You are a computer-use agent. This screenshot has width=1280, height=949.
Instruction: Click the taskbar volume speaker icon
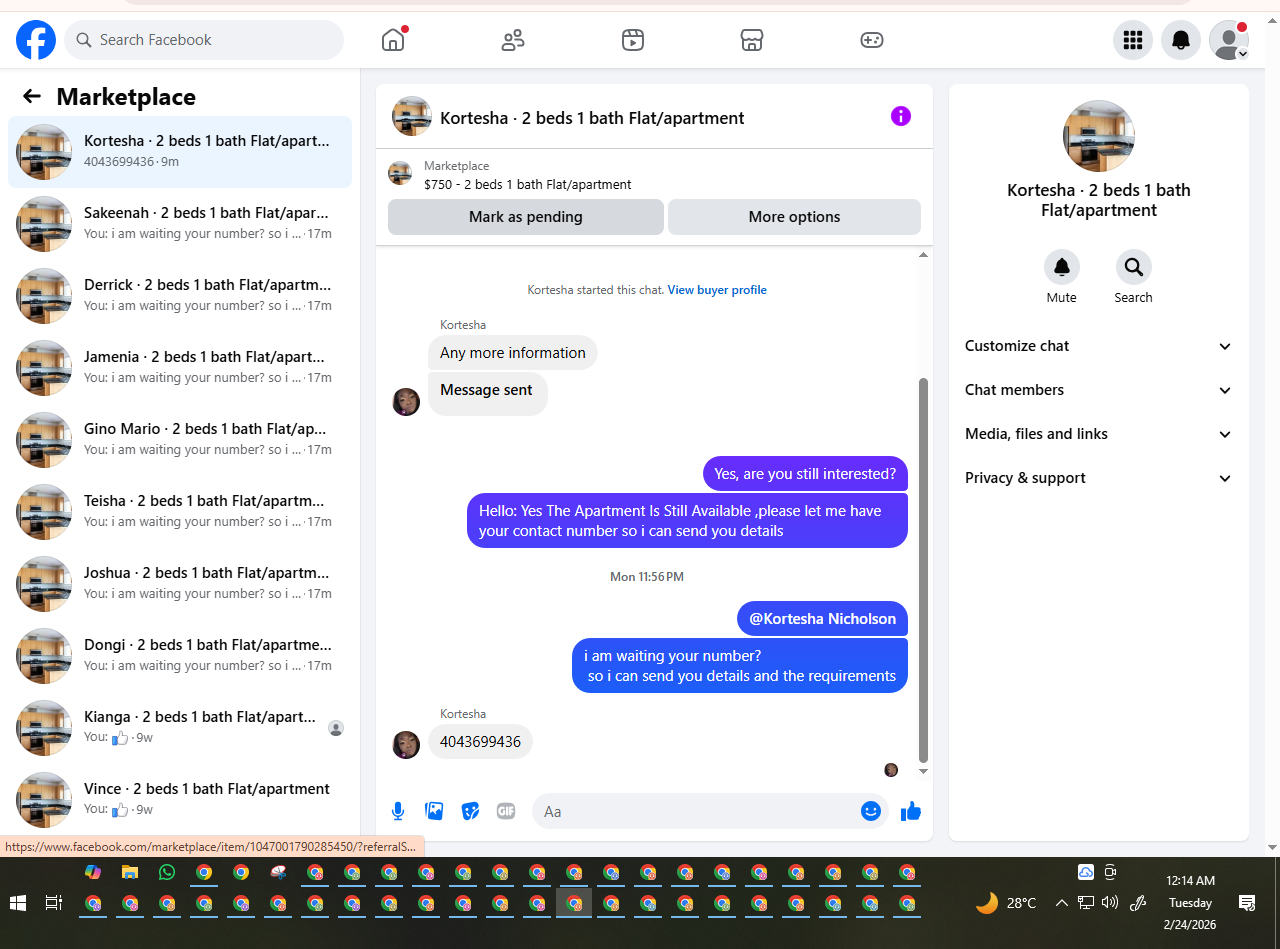[1109, 902]
